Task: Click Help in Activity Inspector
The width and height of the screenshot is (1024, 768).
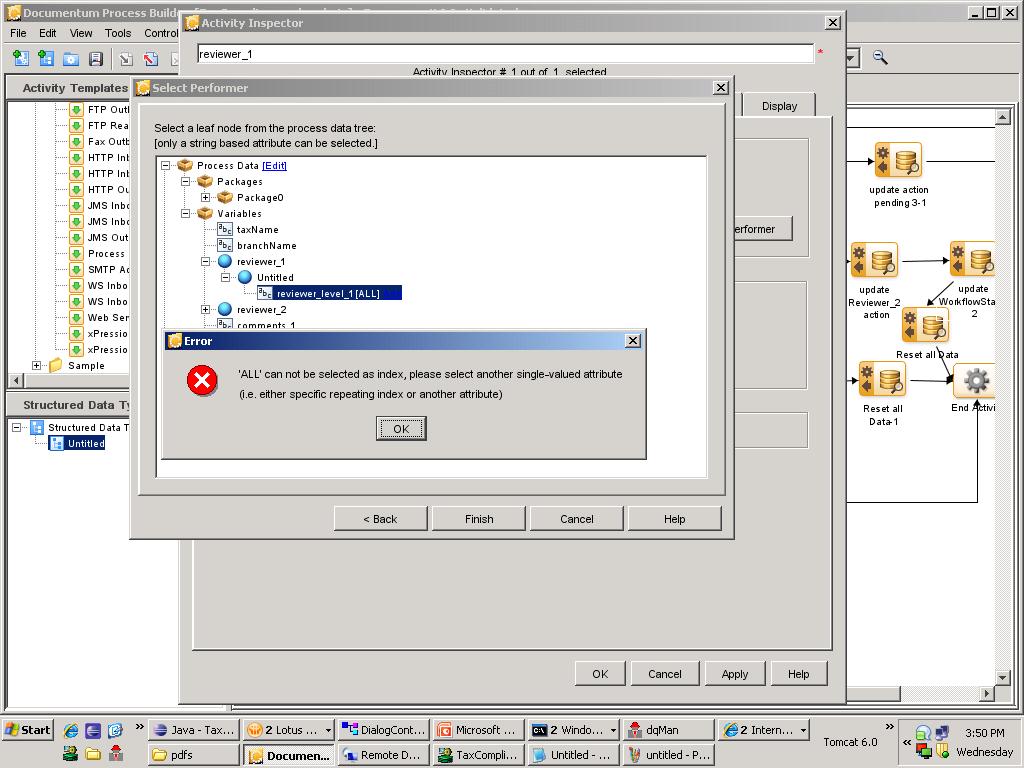Action: click(798, 674)
